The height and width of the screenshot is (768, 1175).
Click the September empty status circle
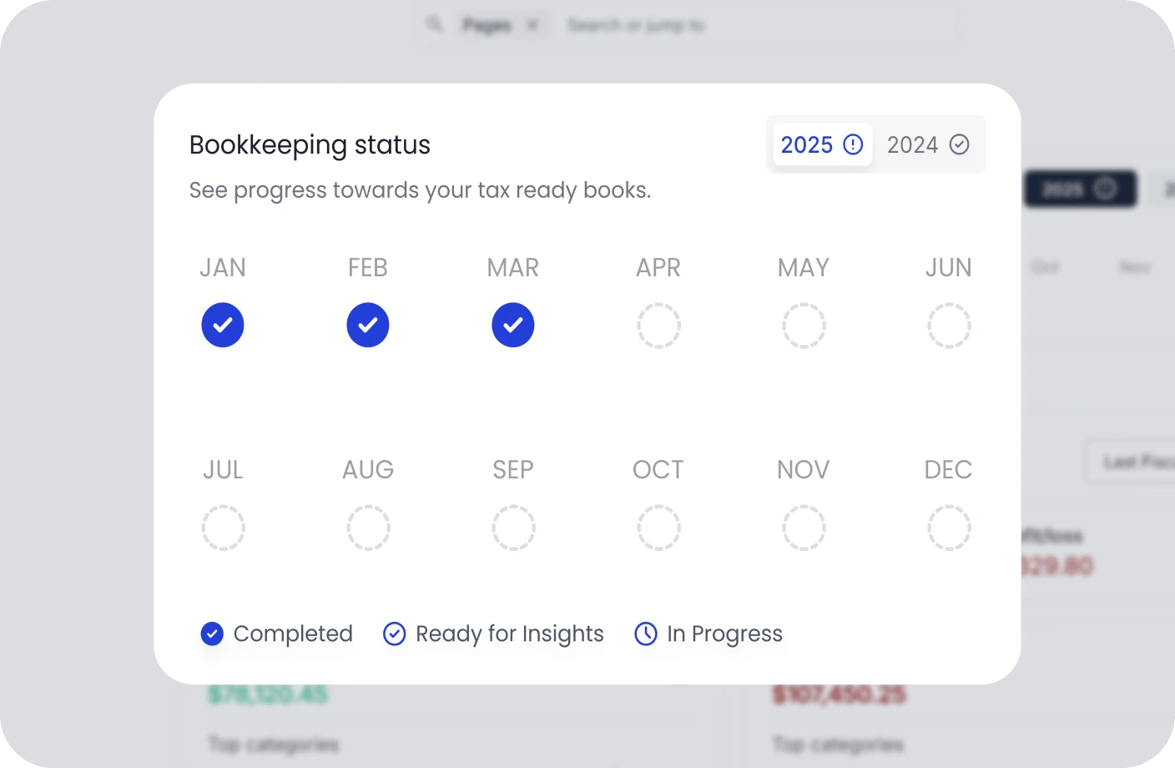click(513, 527)
